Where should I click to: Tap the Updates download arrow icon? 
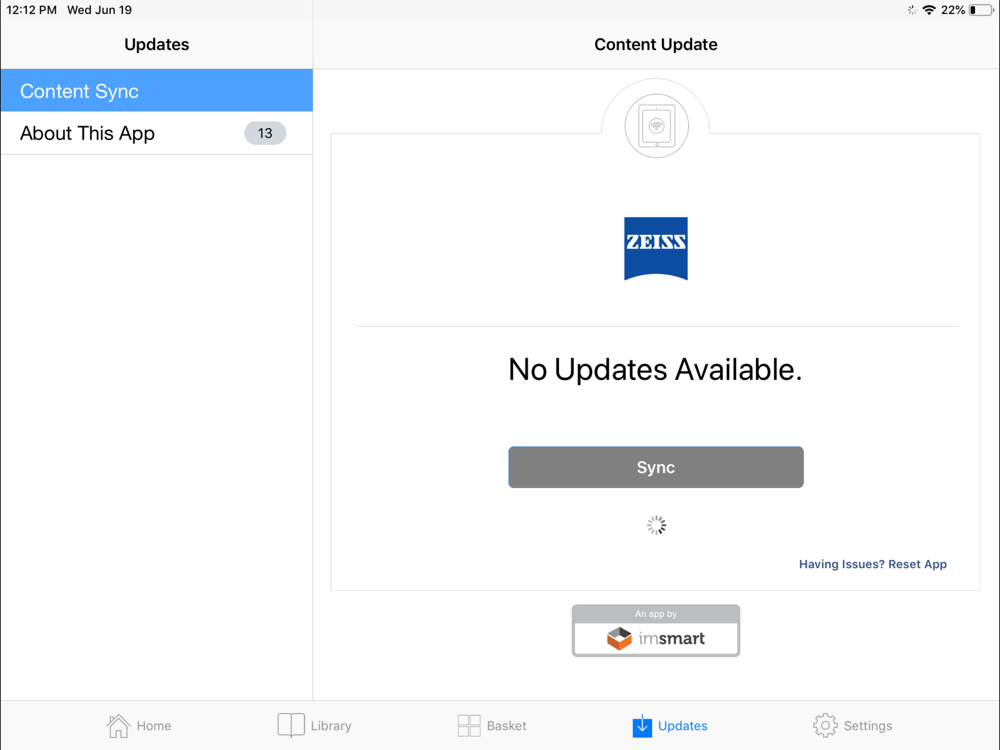pos(642,725)
